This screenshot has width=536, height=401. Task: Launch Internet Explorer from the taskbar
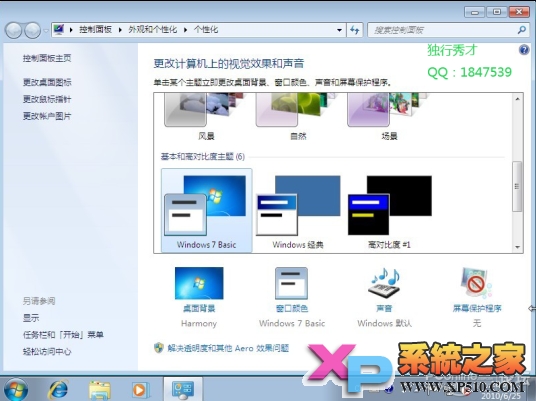(x=58, y=389)
